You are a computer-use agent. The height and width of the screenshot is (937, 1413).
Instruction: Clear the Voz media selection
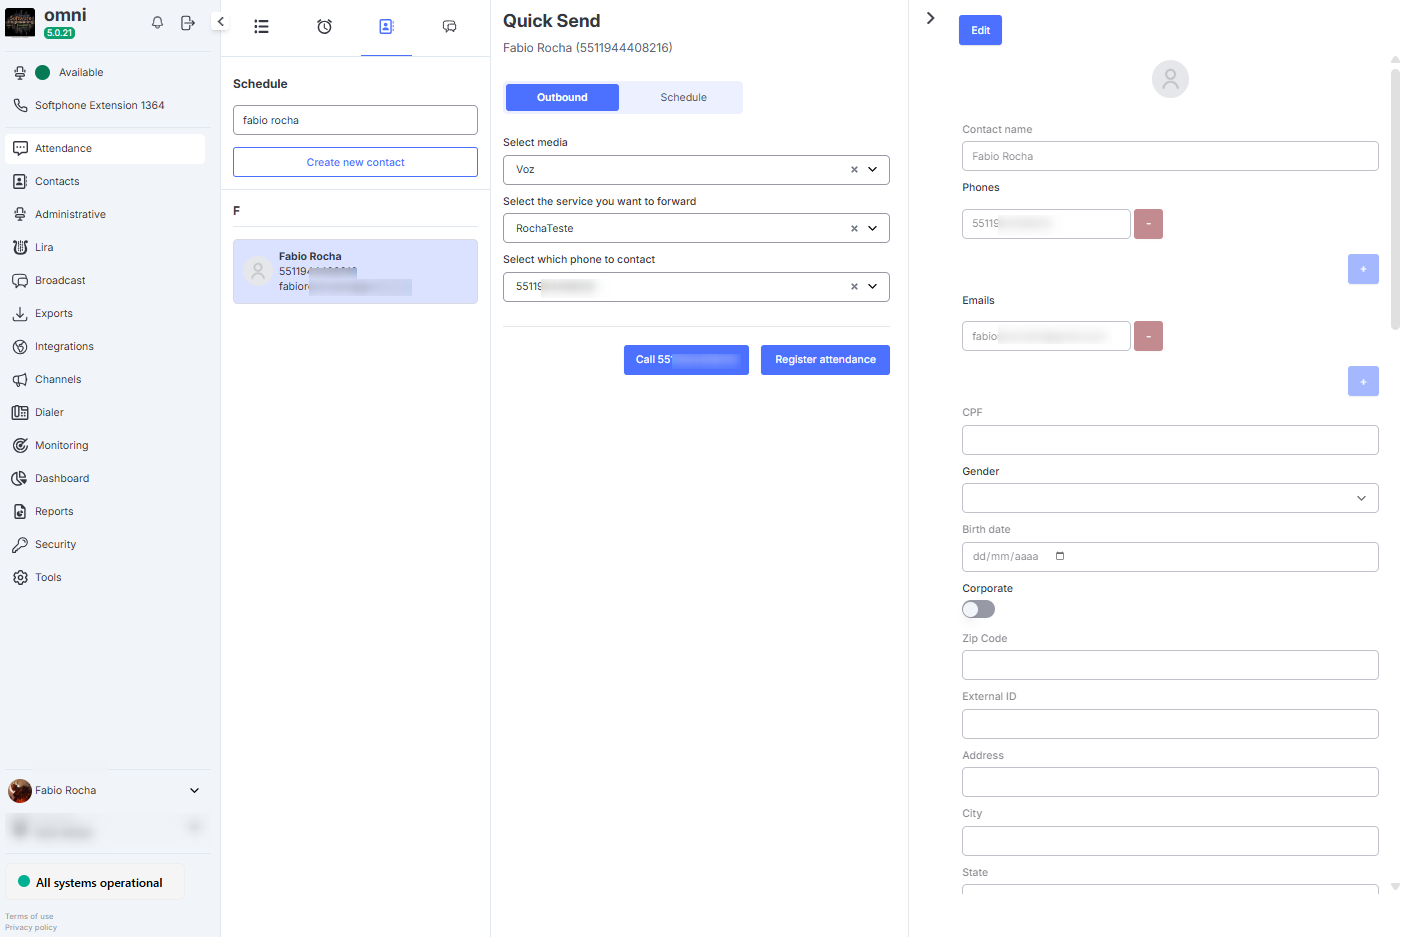coord(854,170)
